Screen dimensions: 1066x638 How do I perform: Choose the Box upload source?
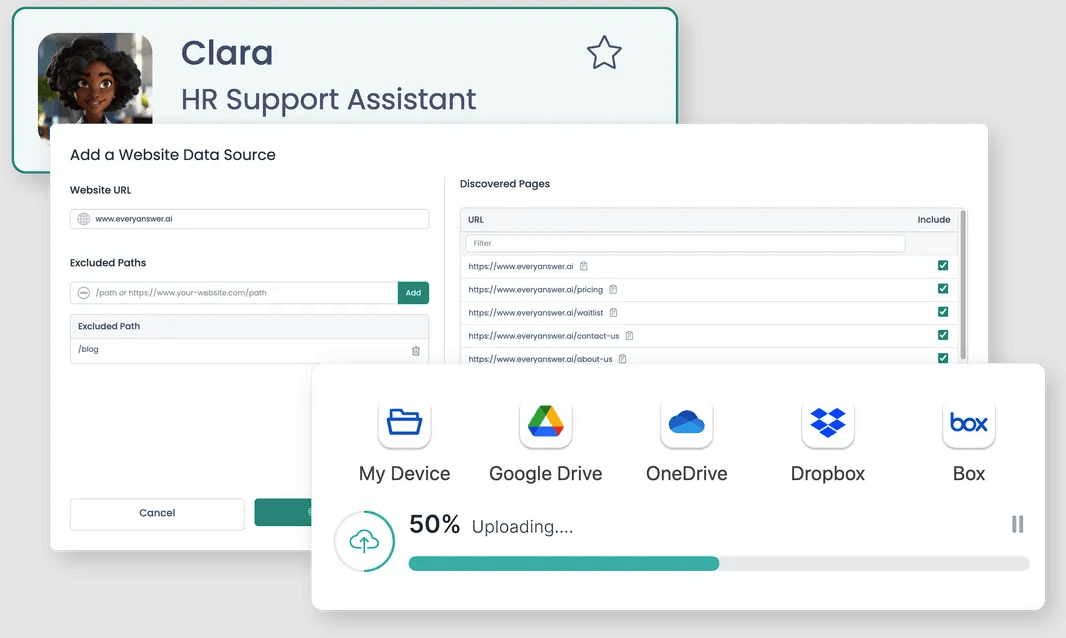(x=968, y=422)
